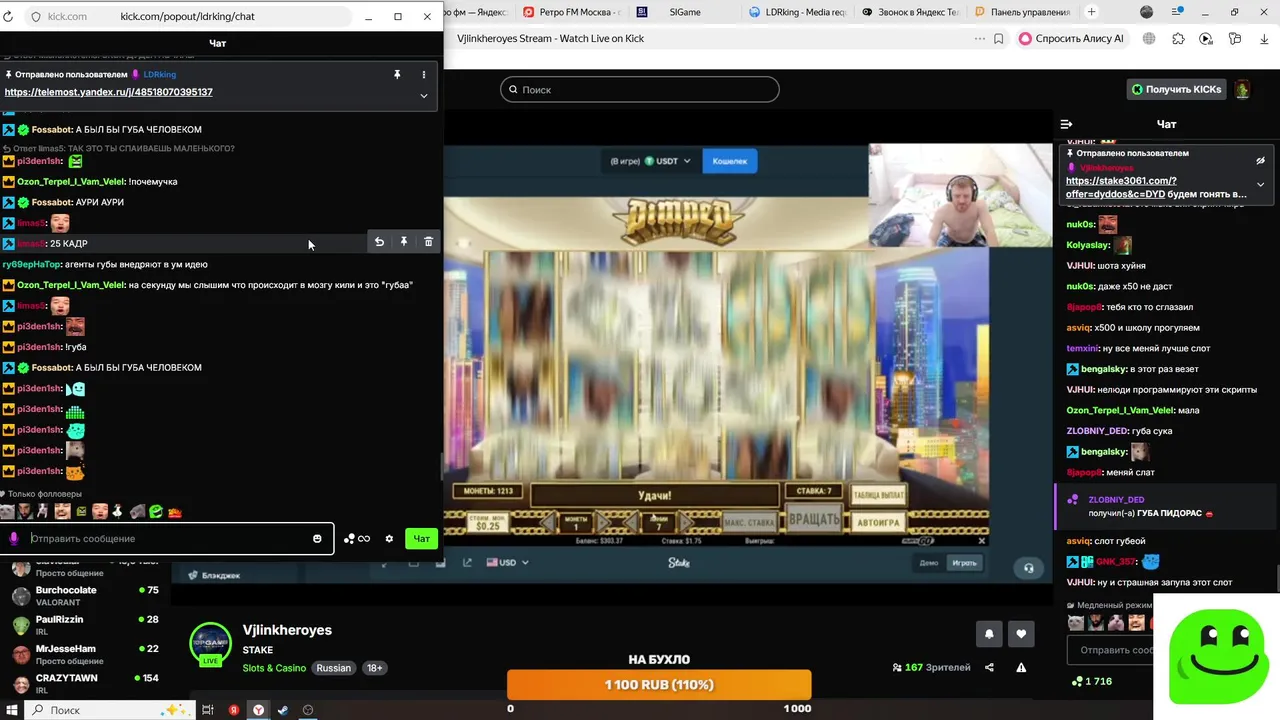The width and height of the screenshot is (1280, 720).
Task: Click the Windows taskbar Поиск search box
Action: (108, 710)
